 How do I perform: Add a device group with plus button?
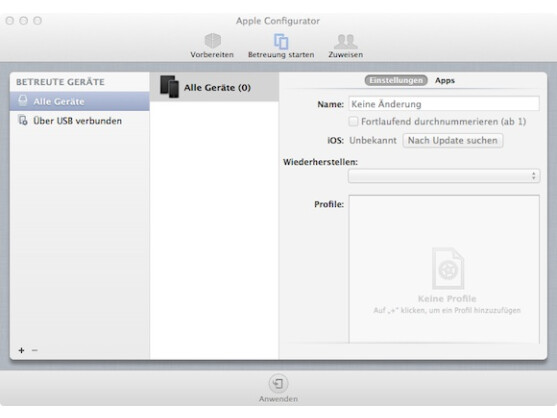21,350
